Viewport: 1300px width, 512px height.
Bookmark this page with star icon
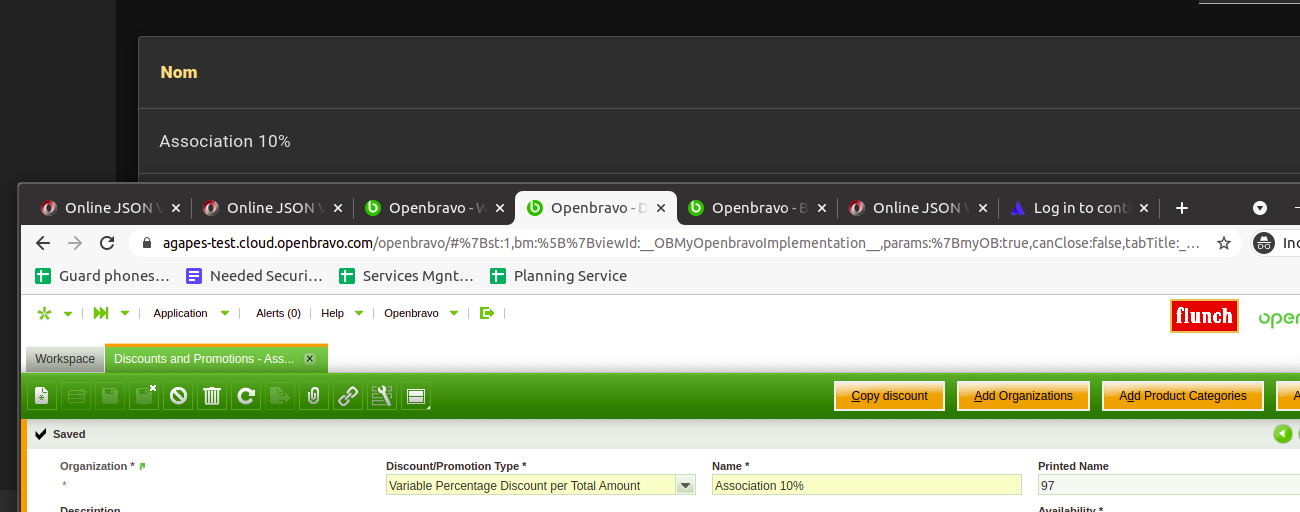click(x=1223, y=243)
